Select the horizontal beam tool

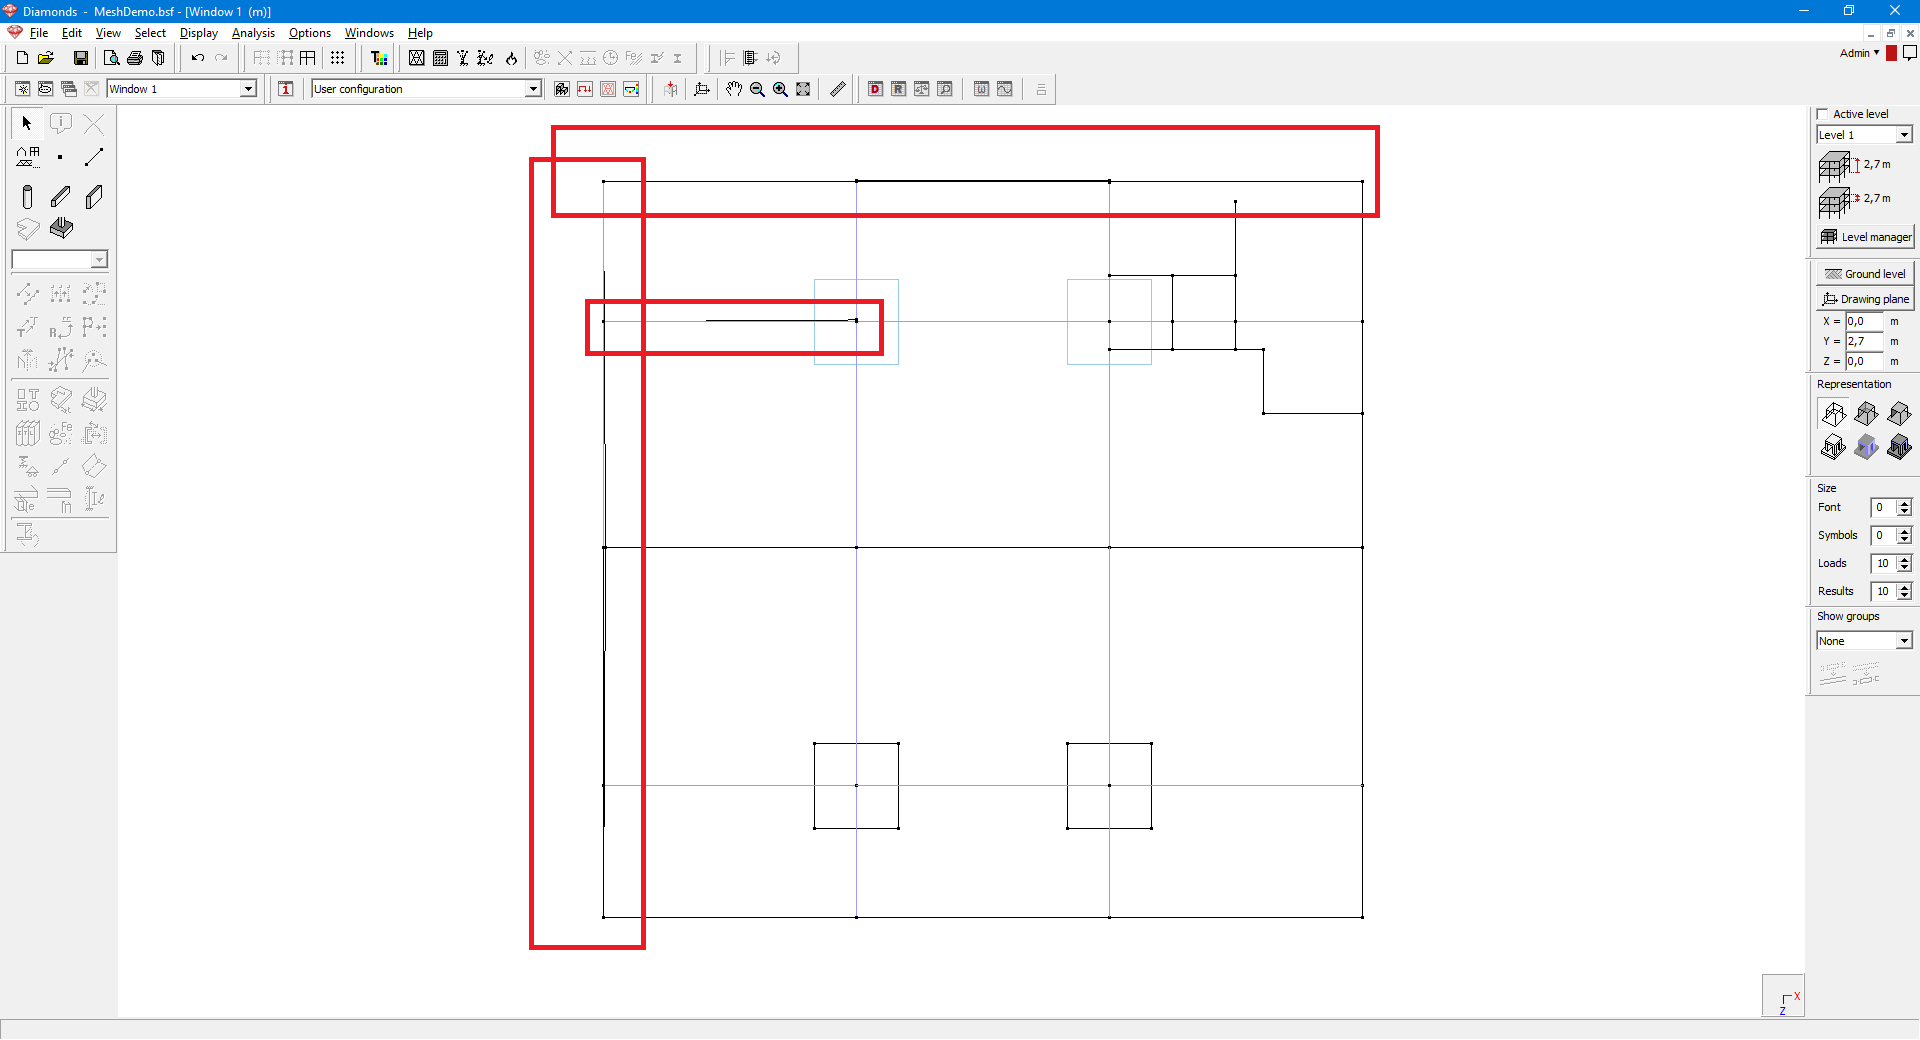[x=60, y=197]
